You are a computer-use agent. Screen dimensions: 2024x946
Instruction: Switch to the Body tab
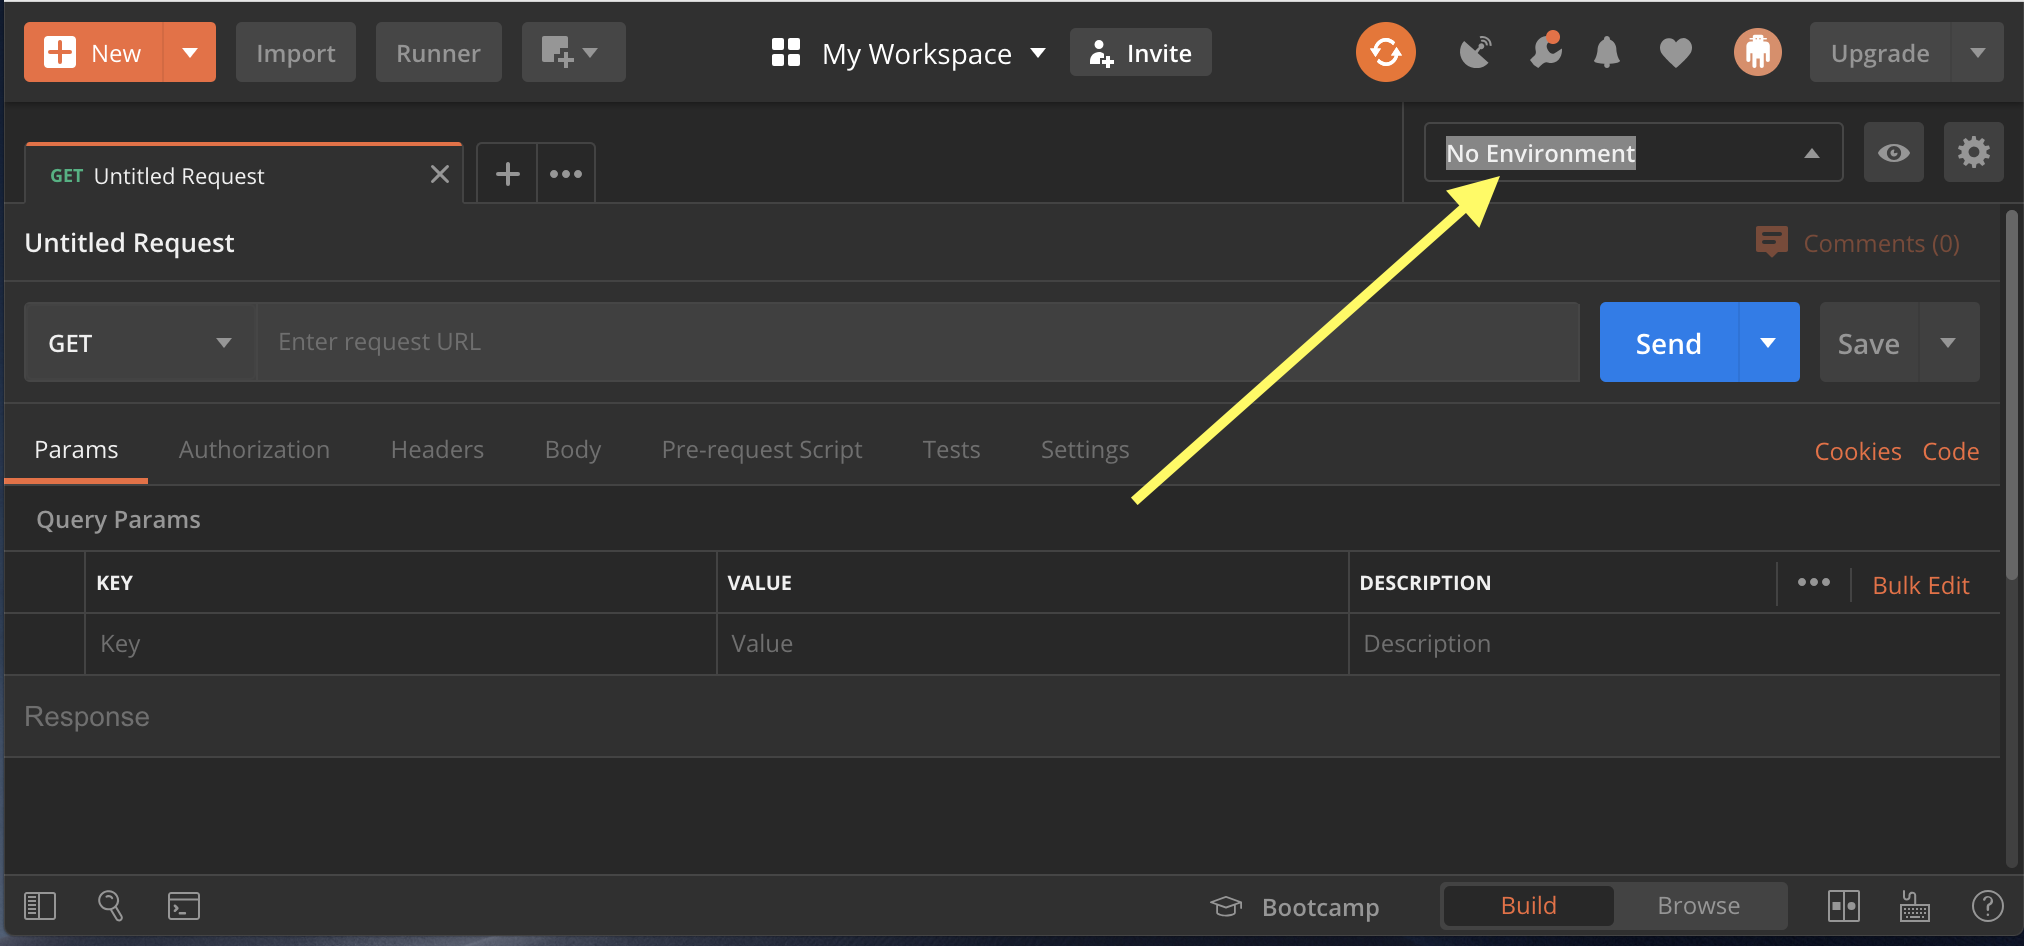pos(573,450)
